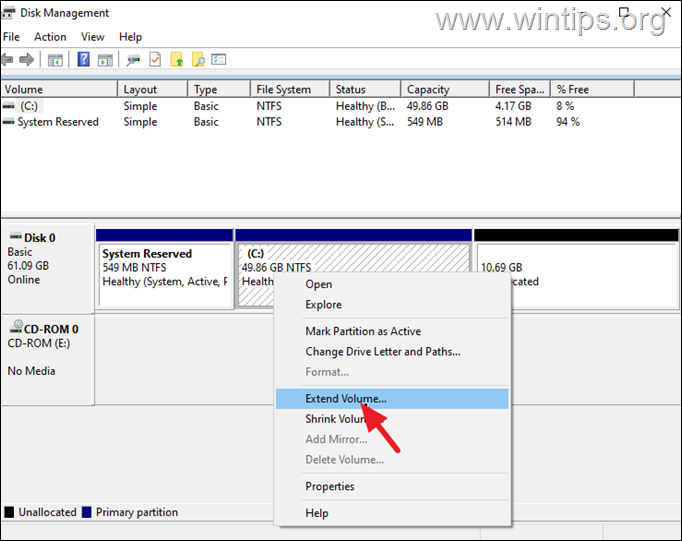Image resolution: width=682 pixels, height=541 pixels.
Task: Click the 4.17 GB free space cell
Action: coord(513,106)
